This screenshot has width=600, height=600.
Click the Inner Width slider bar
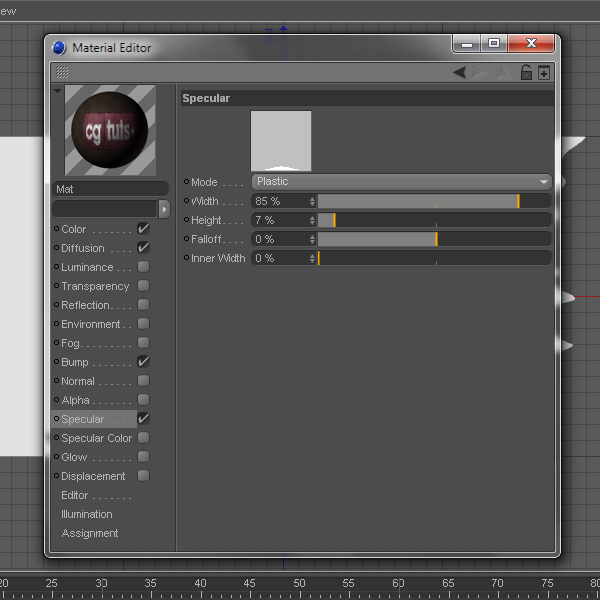point(434,258)
